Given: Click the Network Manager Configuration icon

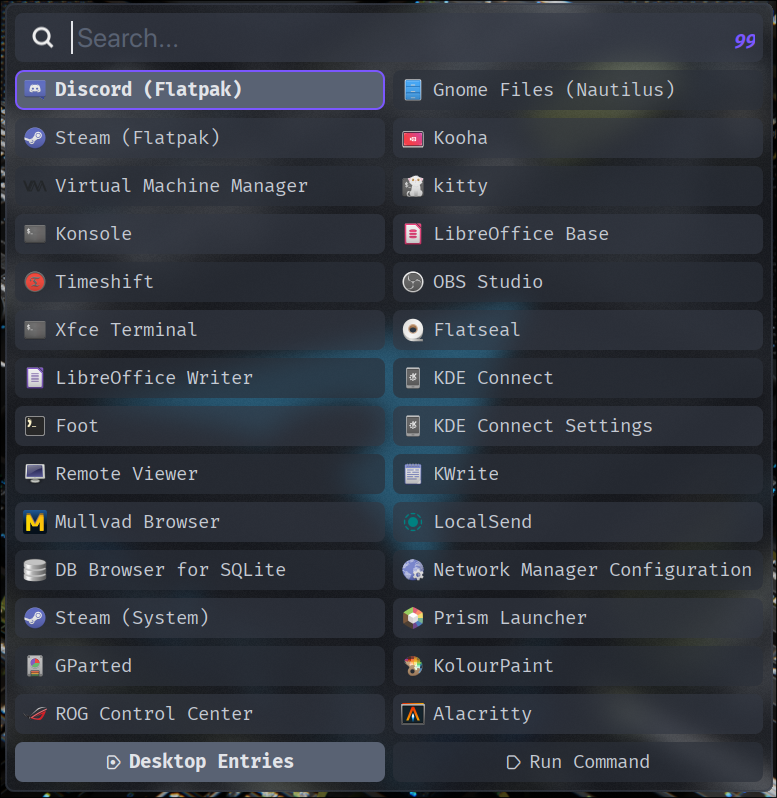Looking at the screenshot, I should point(413,570).
